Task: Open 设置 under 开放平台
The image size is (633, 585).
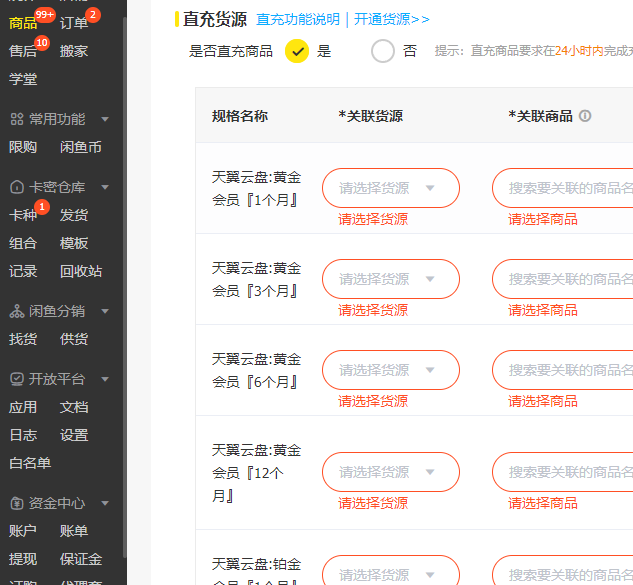Action: (74, 435)
